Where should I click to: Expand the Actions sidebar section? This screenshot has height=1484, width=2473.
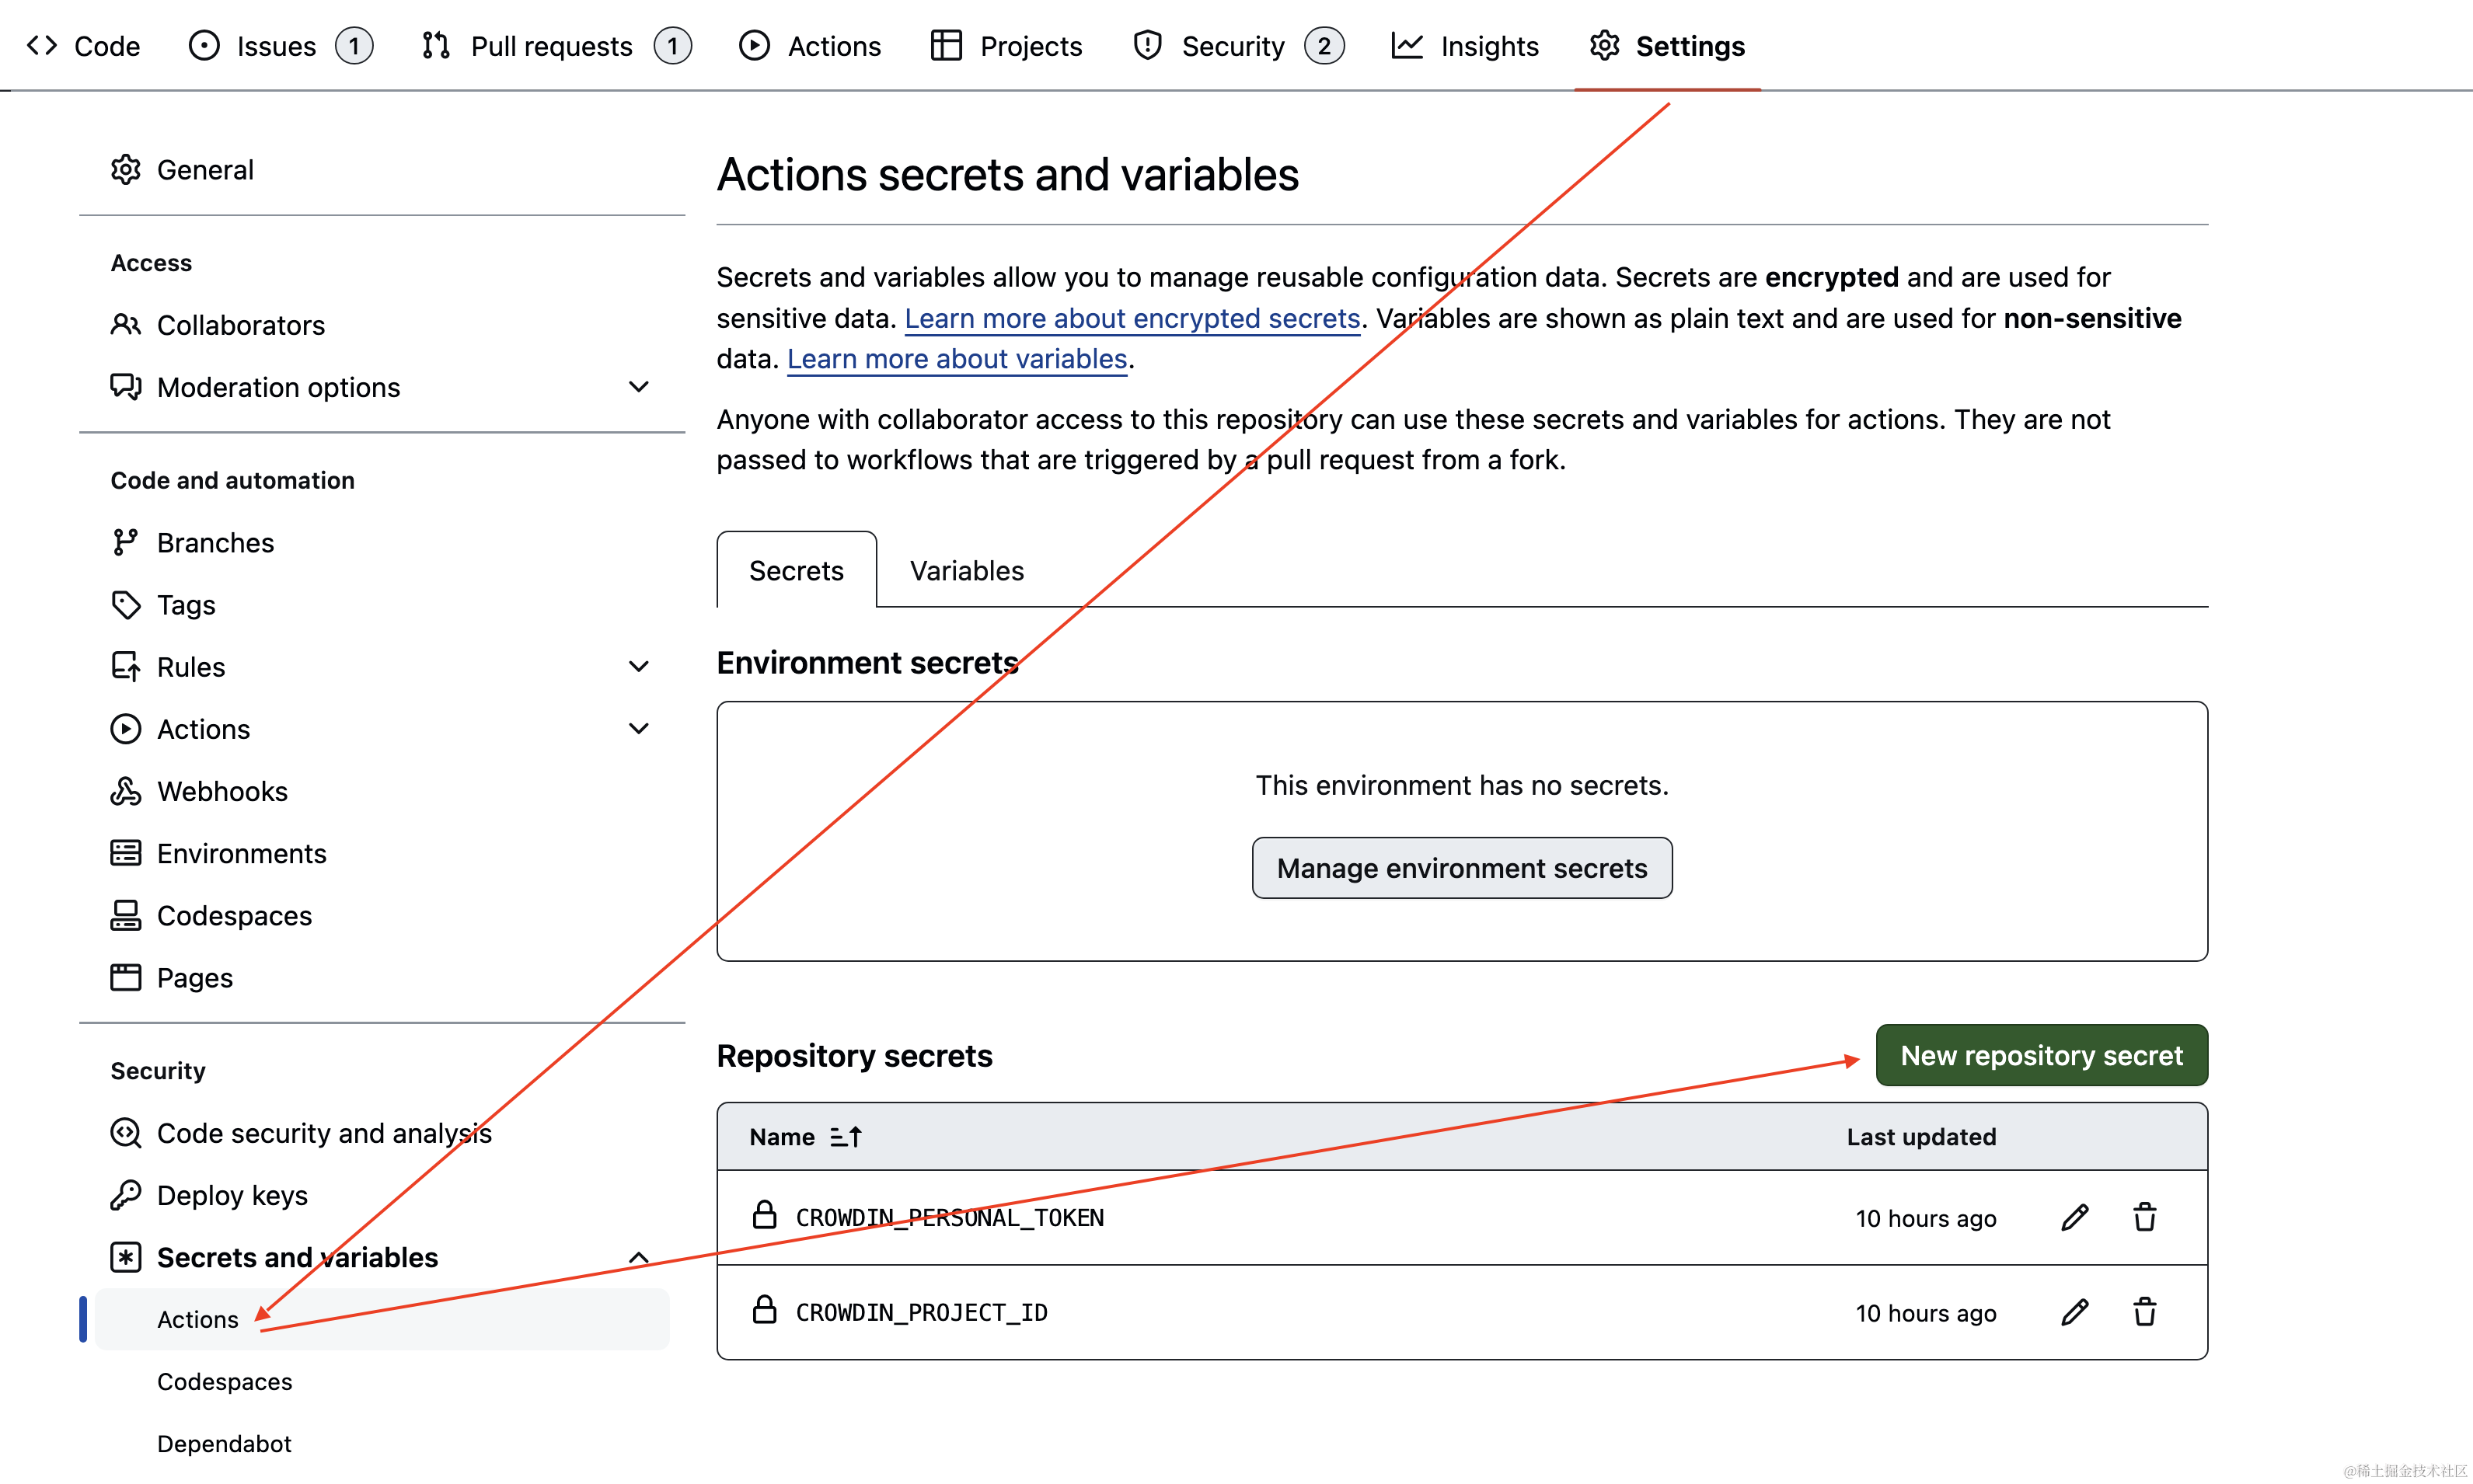click(638, 729)
